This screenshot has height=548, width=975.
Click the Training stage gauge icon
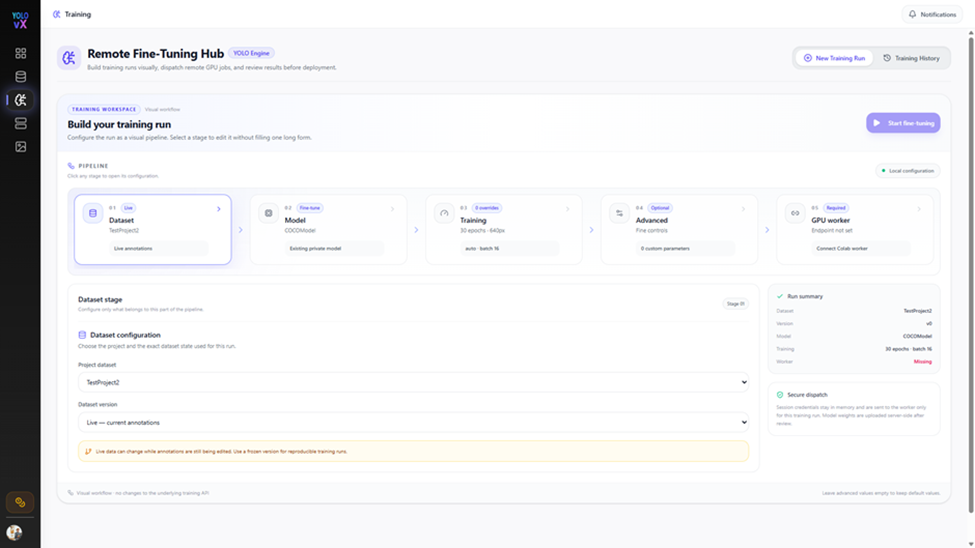[444, 213]
